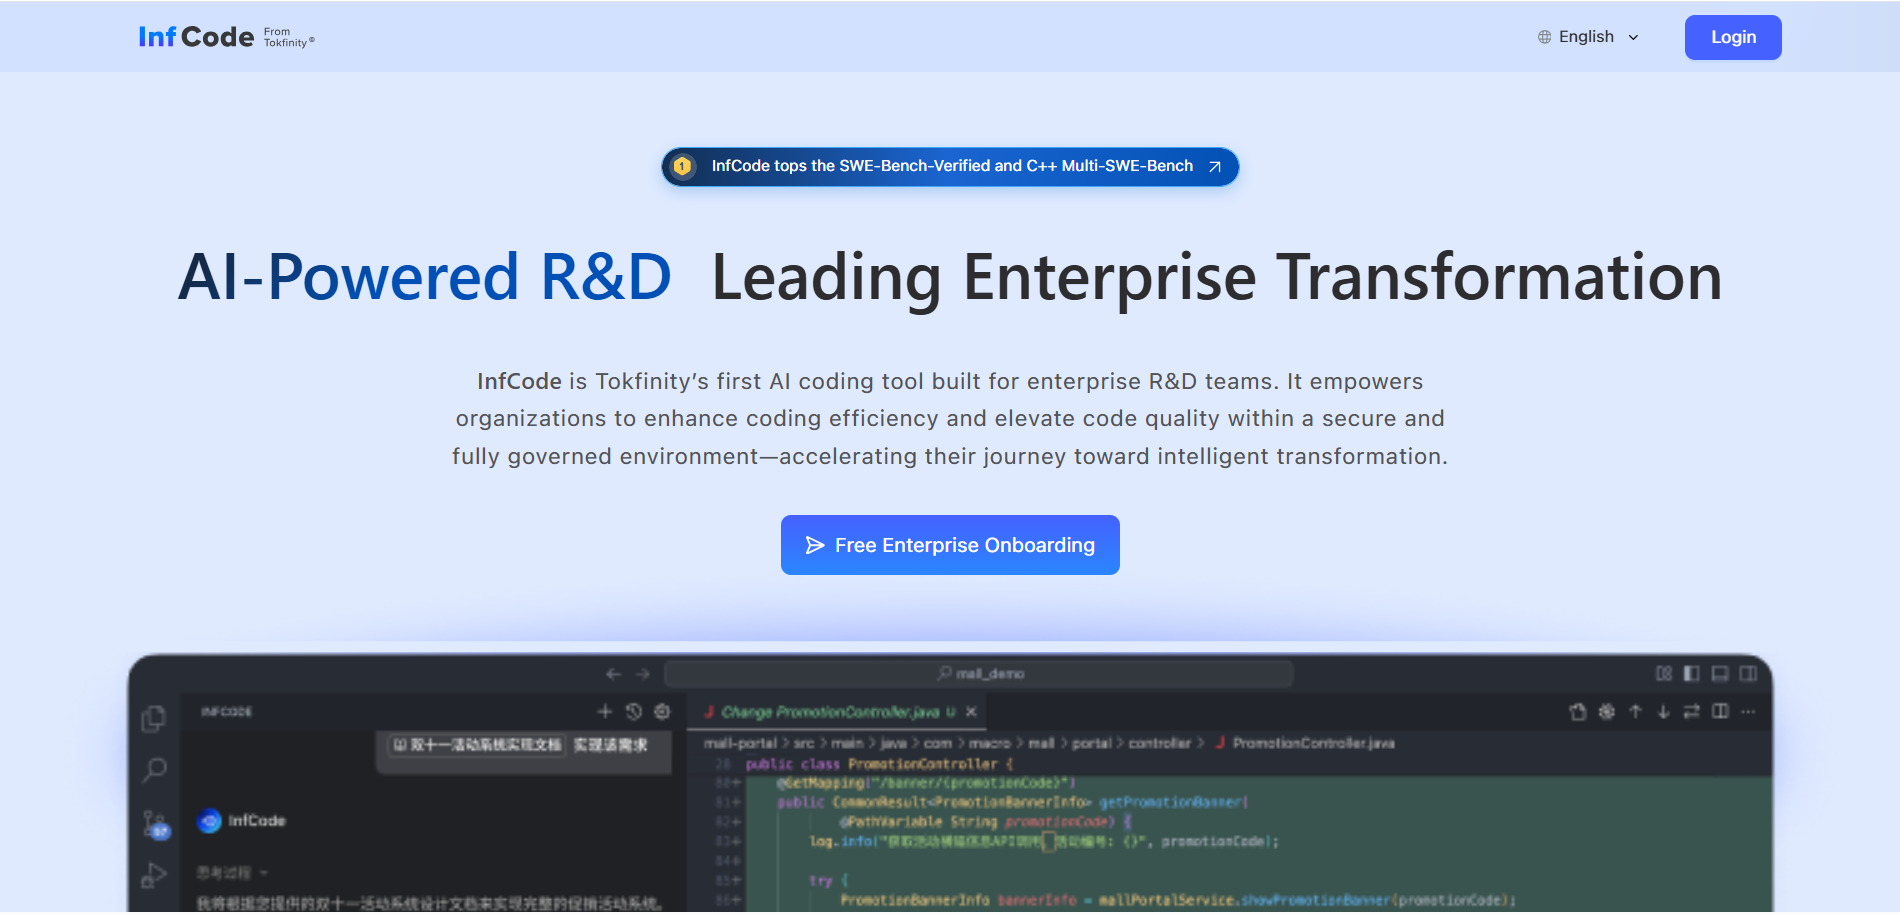Click the Login button
The height and width of the screenshot is (914, 1900).
pos(1733,37)
